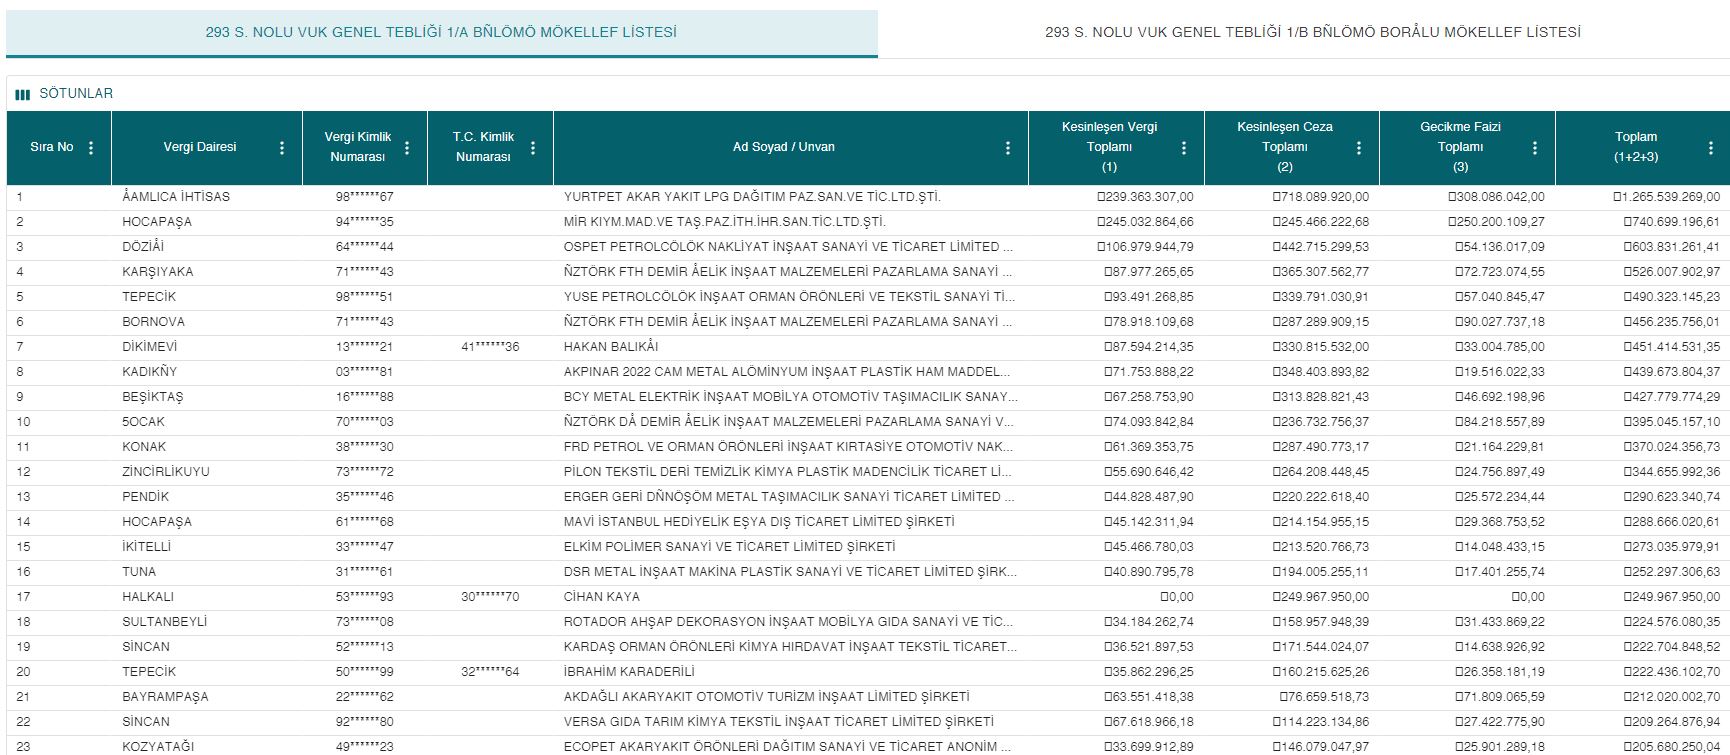
Task: Open Toplam (1+2+3) column menu dots
Action: (1711, 148)
